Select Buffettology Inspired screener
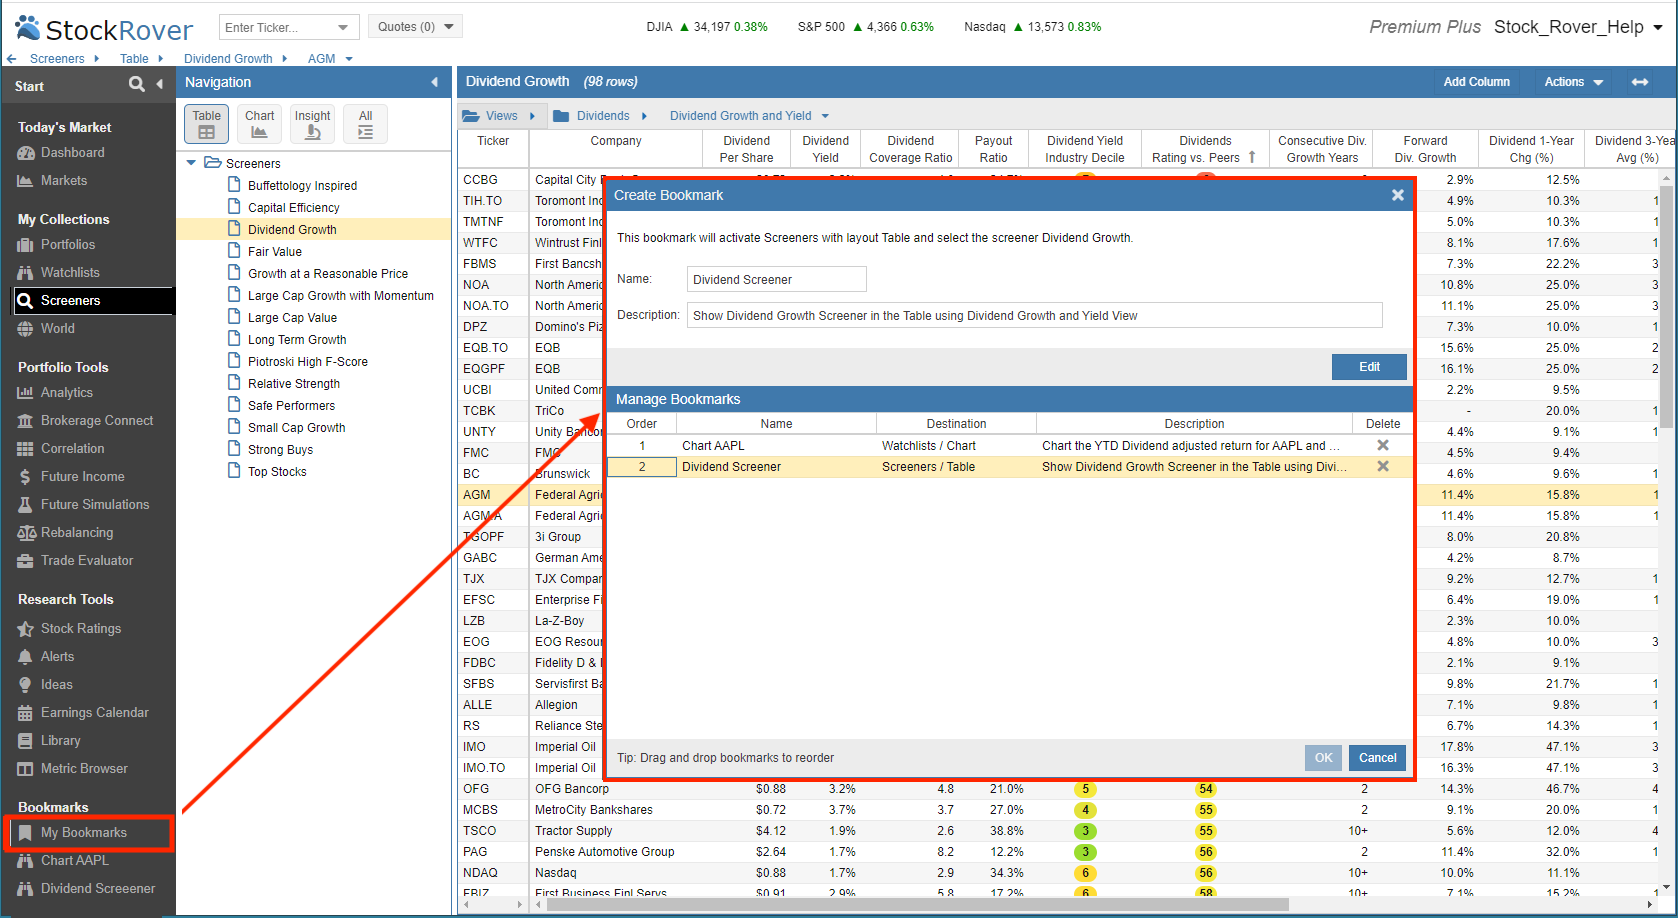Screen dimensions: 1678x918 302,186
